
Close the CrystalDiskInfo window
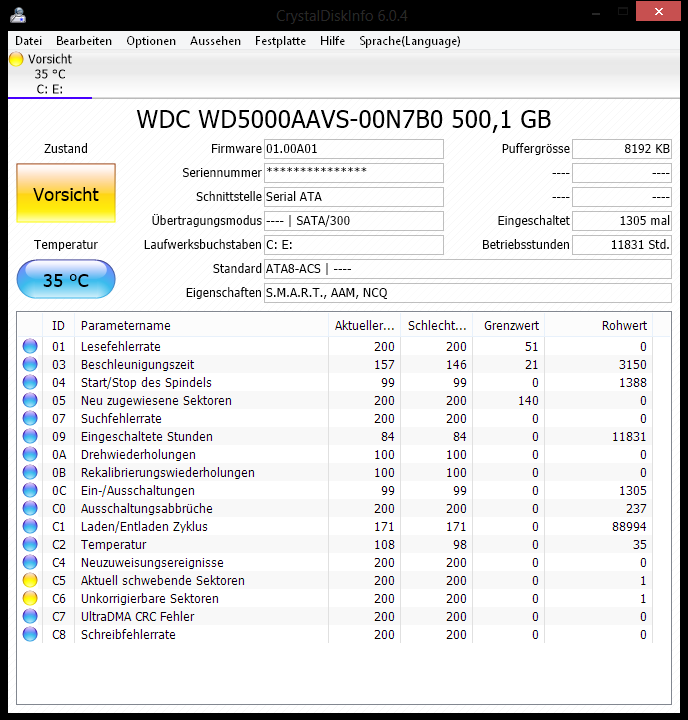(658, 11)
